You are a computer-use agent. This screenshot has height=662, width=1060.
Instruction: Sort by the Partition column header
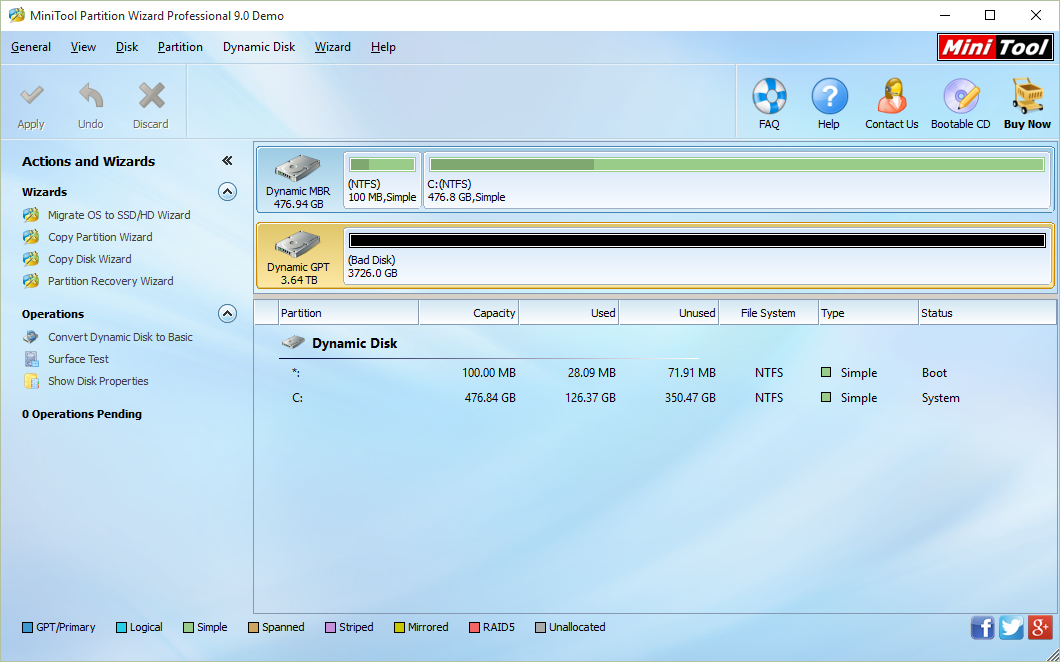coord(348,313)
